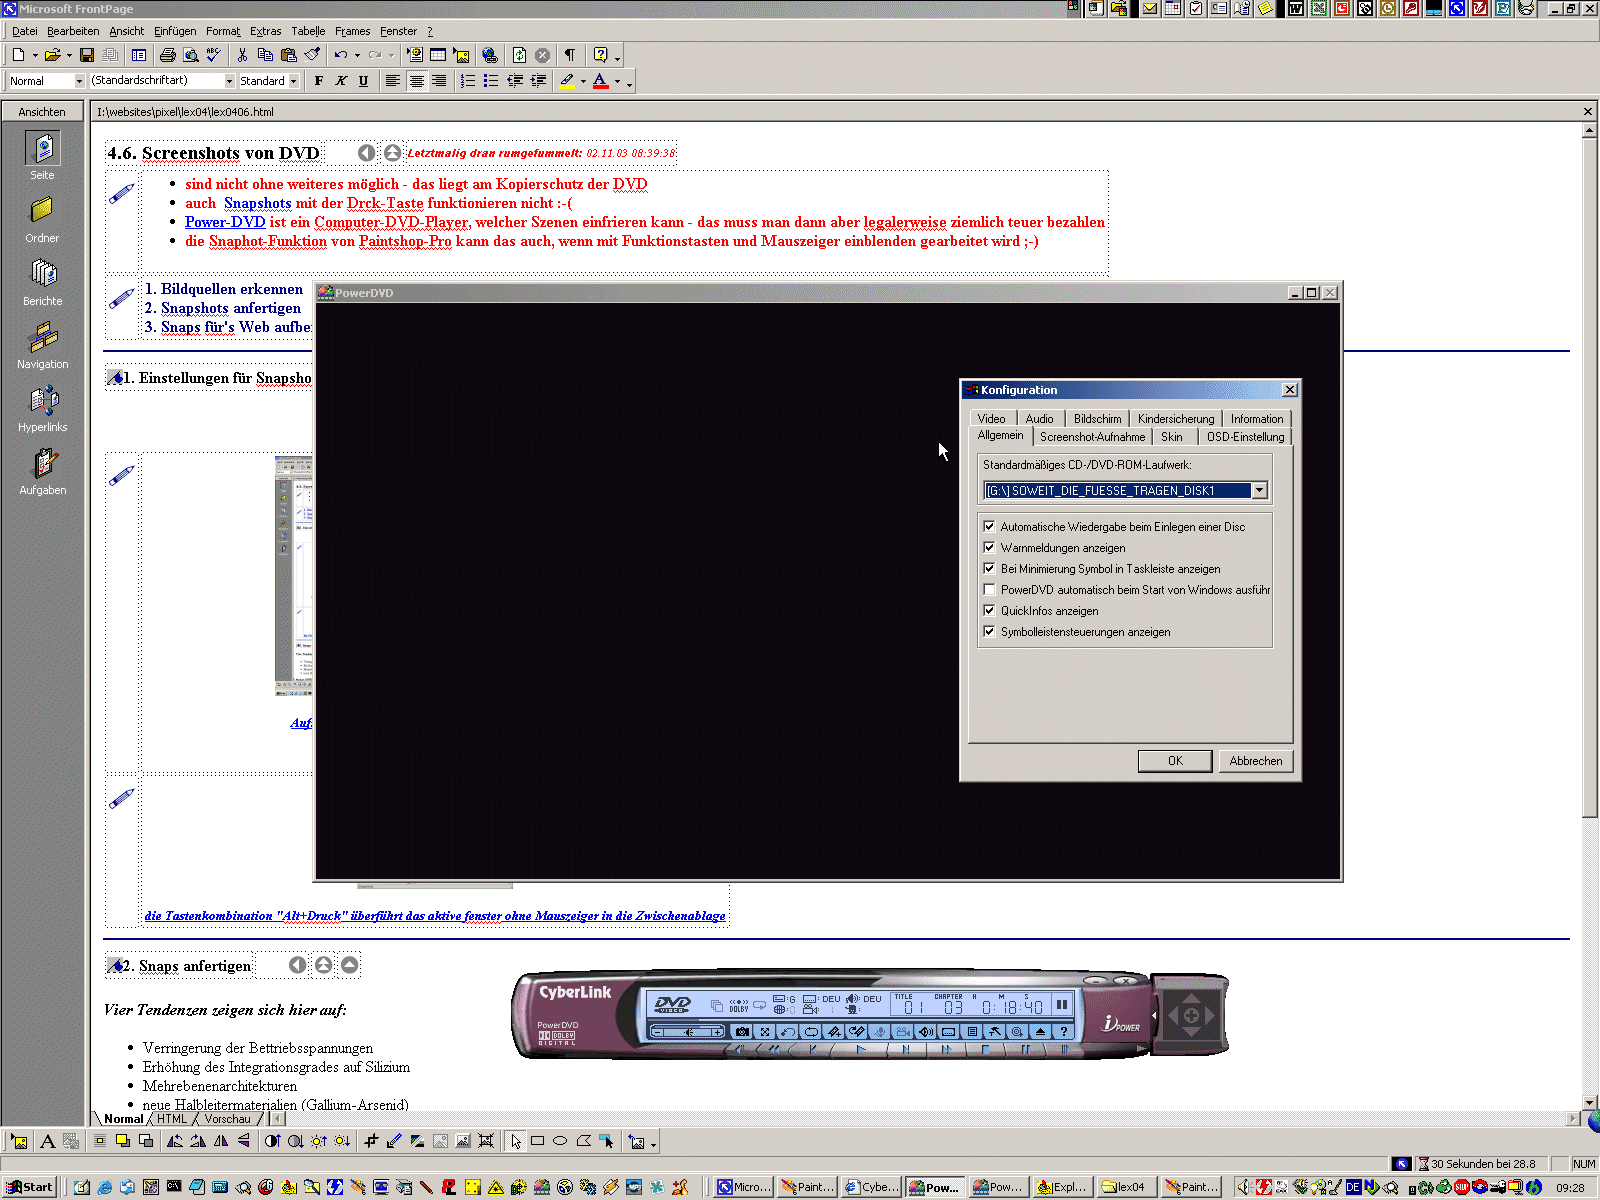Follow the '2. Snapshots anfertigen' link
The height and width of the screenshot is (1200, 1600).
pyautogui.click(x=223, y=308)
